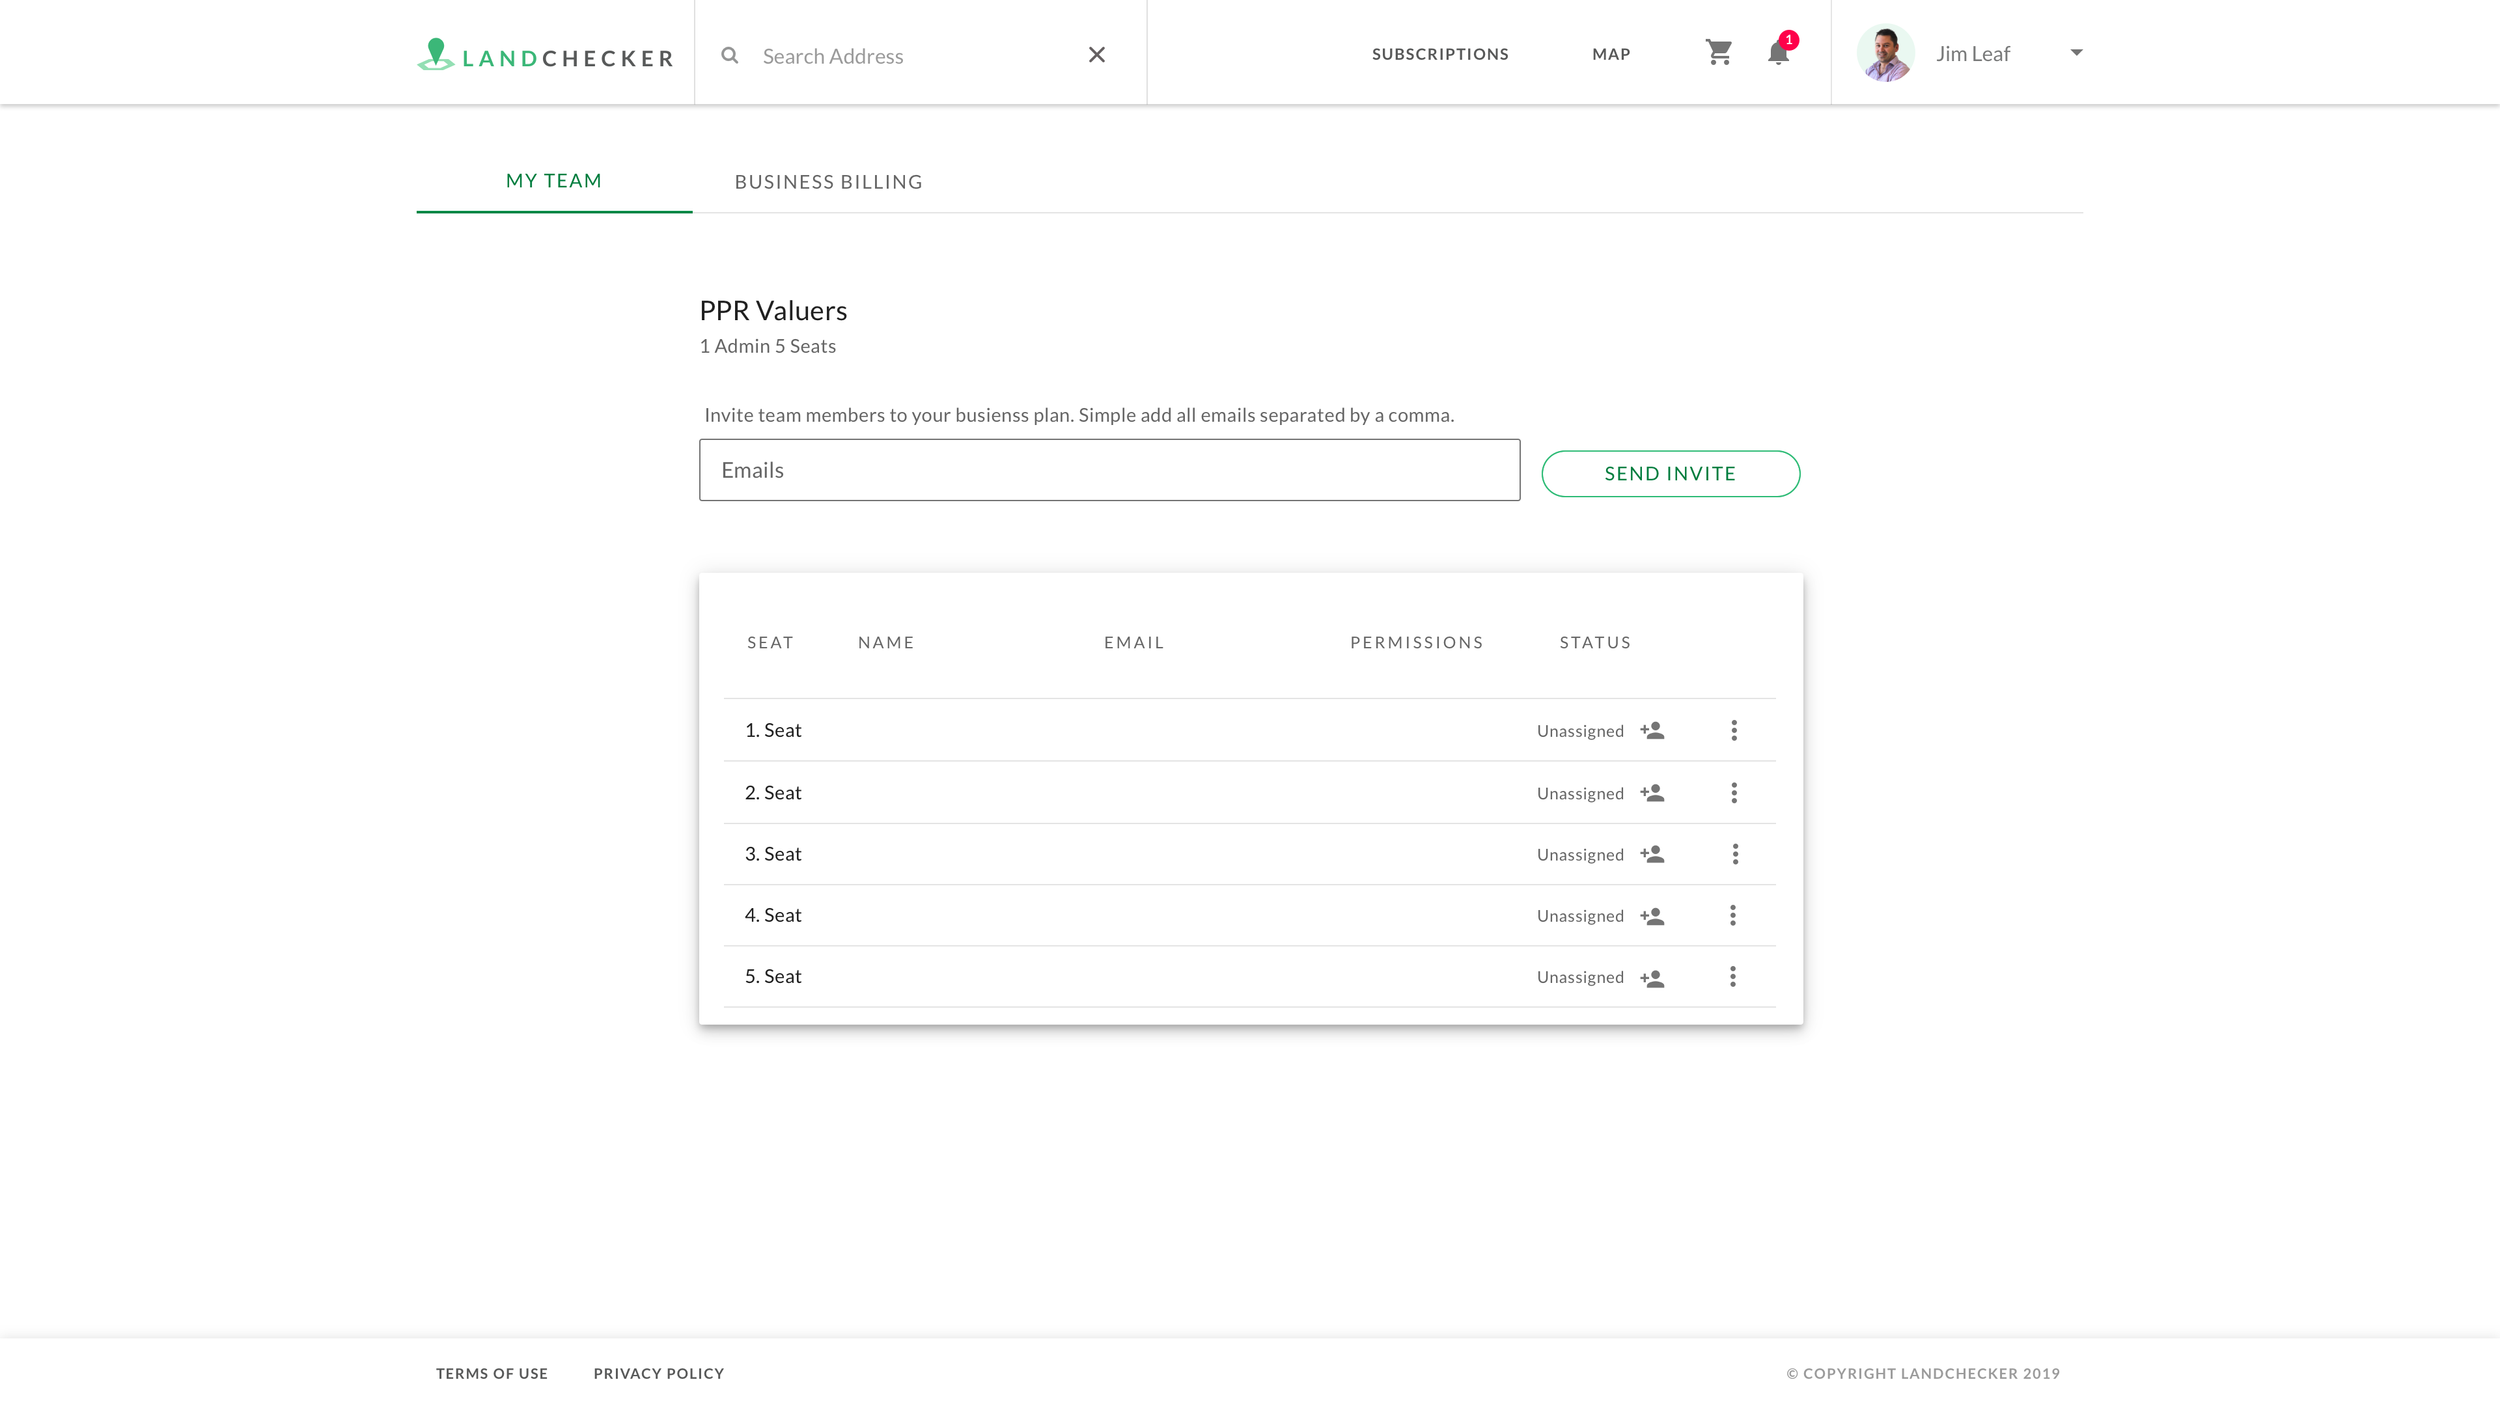2500x1406 pixels.
Task: Open more options for seat 4
Action: tap(1733, 915)
